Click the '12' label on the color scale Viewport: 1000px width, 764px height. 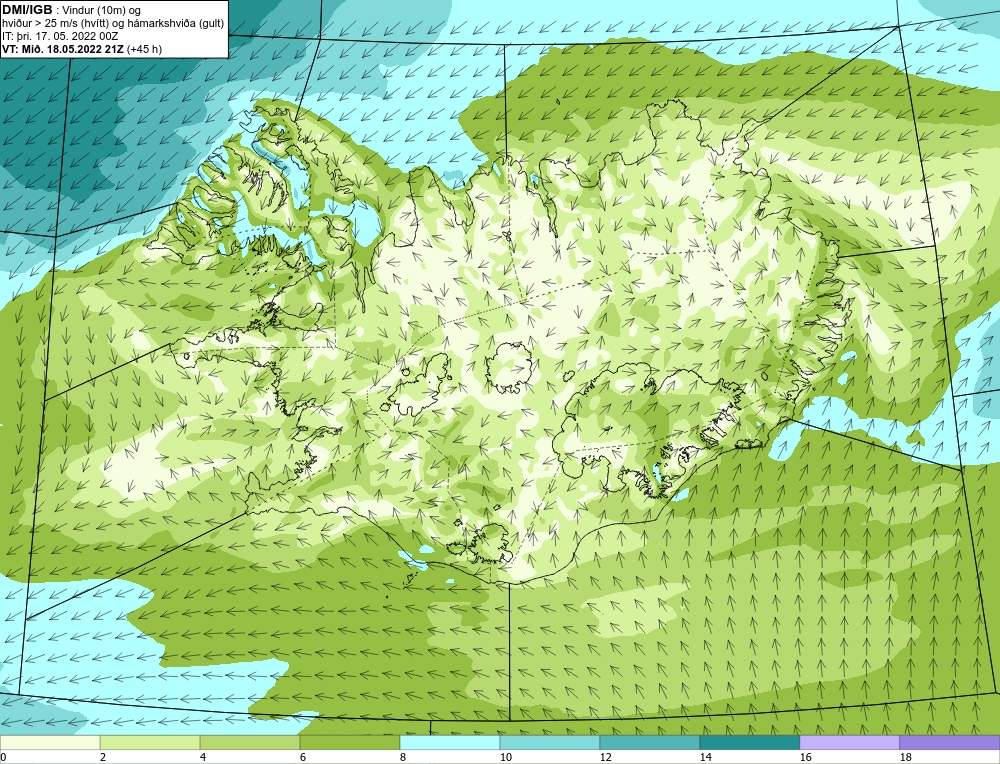606,757
